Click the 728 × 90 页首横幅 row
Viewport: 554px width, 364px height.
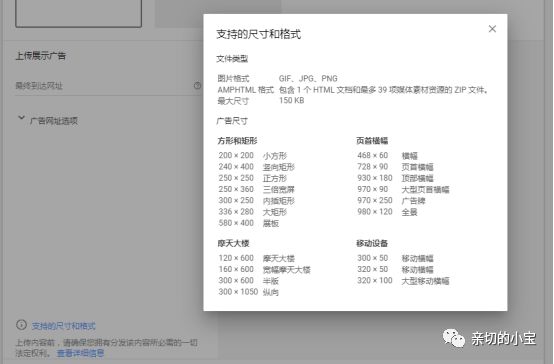(x=395, y=167)
